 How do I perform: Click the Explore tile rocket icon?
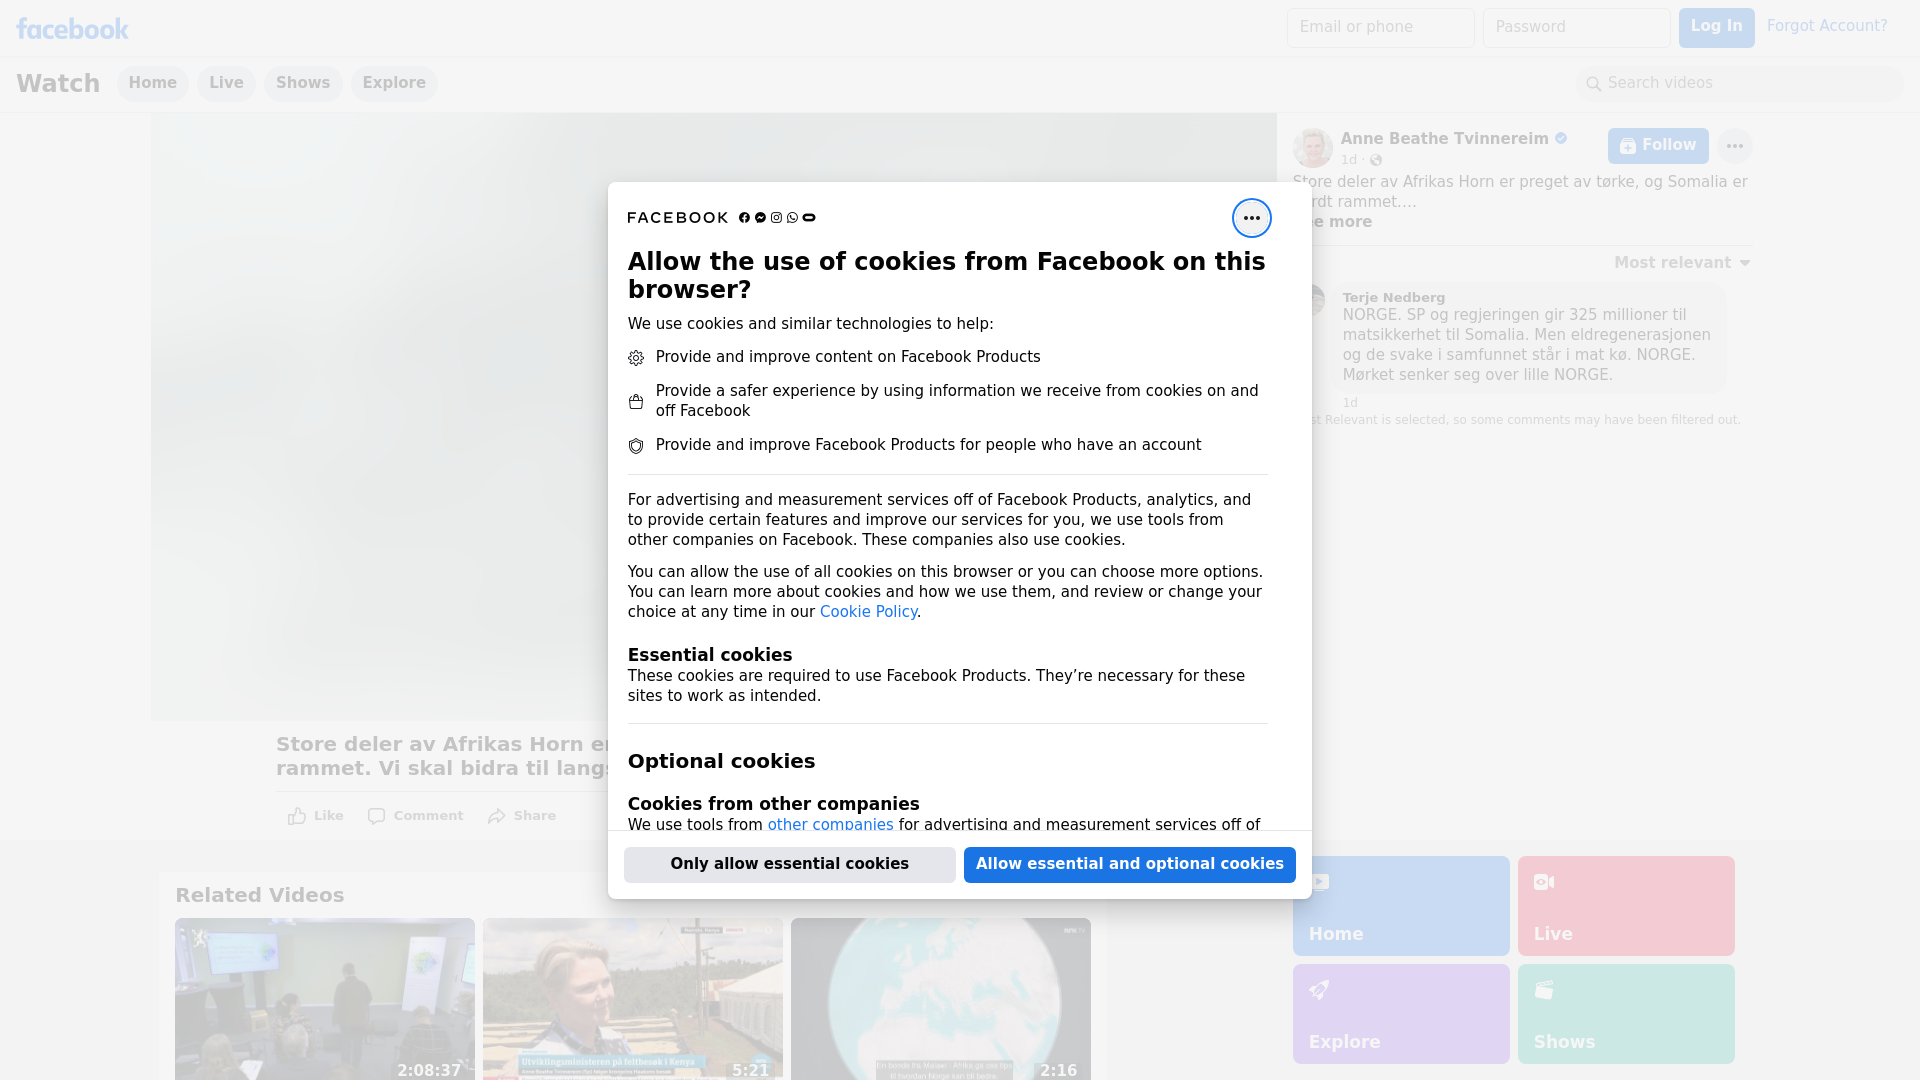pos(1319,990)
